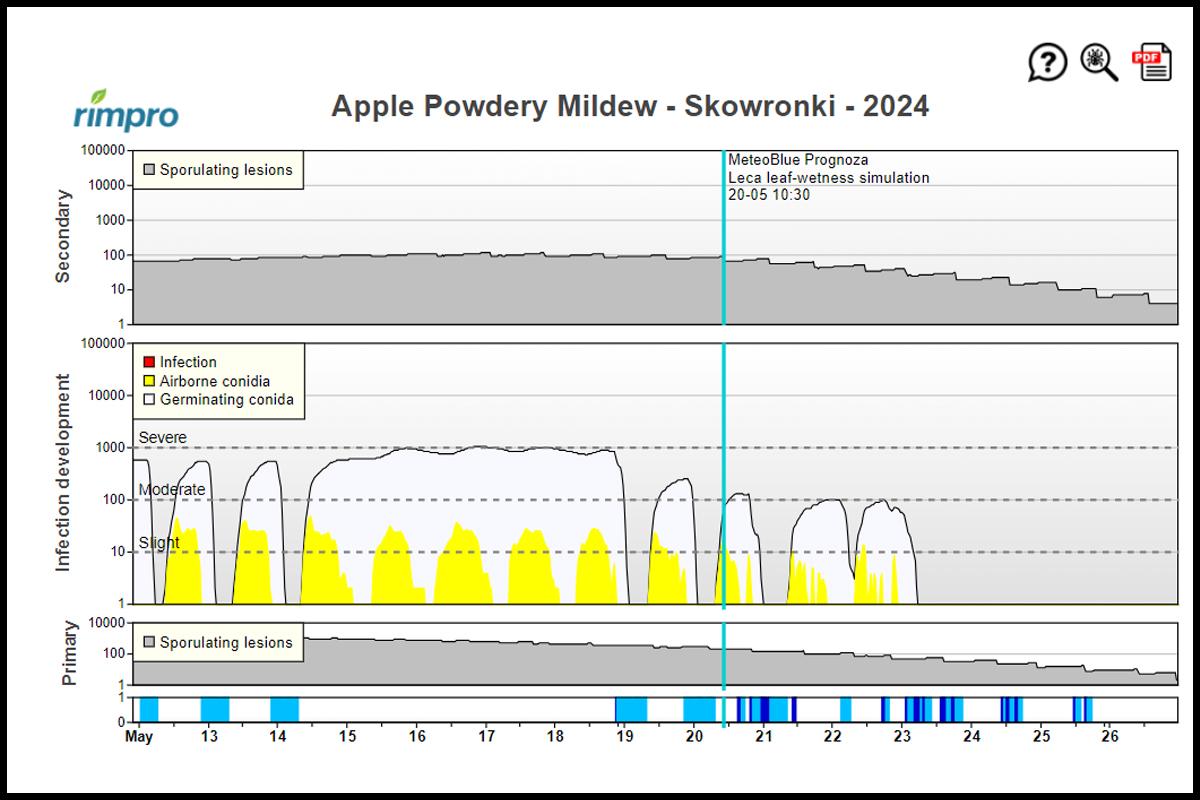Click the white Germinating conida legend swatch

click(149, 400)
